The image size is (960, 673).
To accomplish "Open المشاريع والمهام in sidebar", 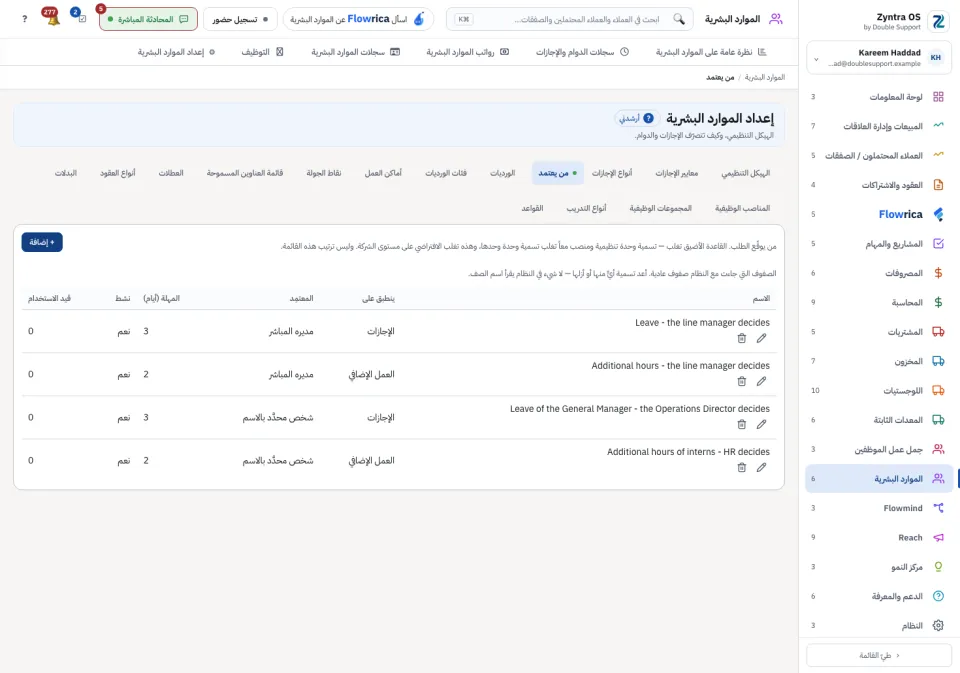I will (879, 244).
